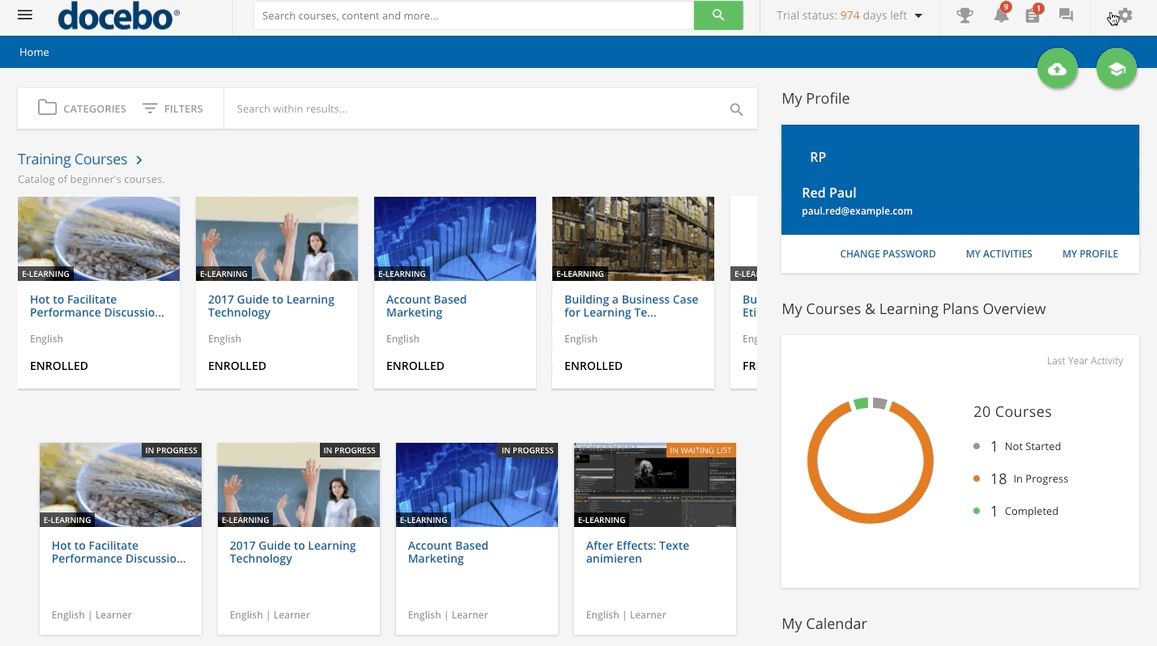The width and height of the screenshot is (1157, 646).
Task: Click Not Started legend entry
Action: pyautogui.click(x=1017, y=446)
